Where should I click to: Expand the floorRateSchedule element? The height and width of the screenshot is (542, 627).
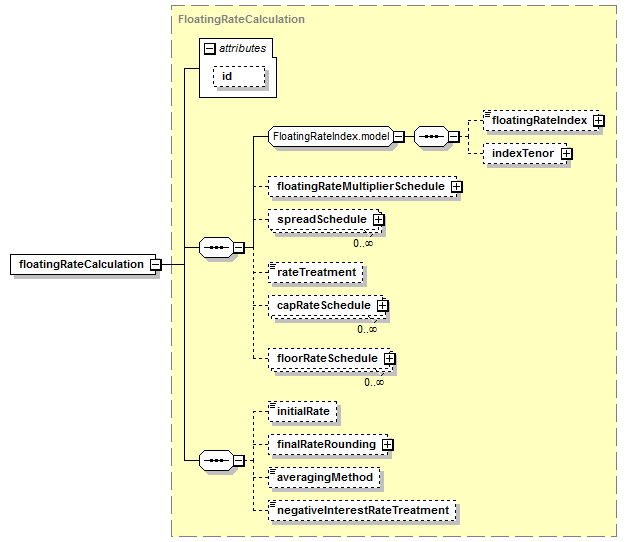coord(389,358)
